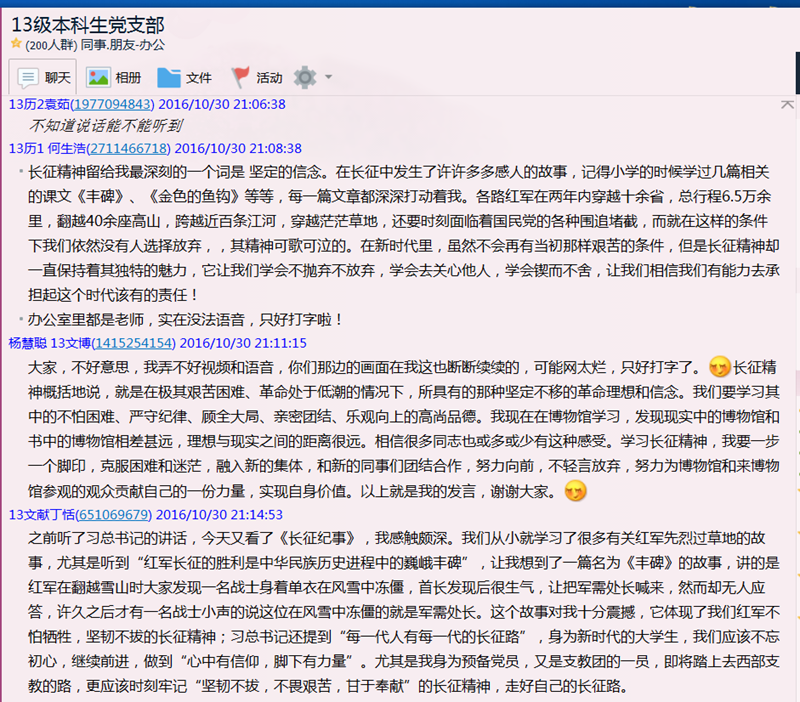
Task: Click sender name 杨慧聪 13文博
Action: click(x=48, y=342)
